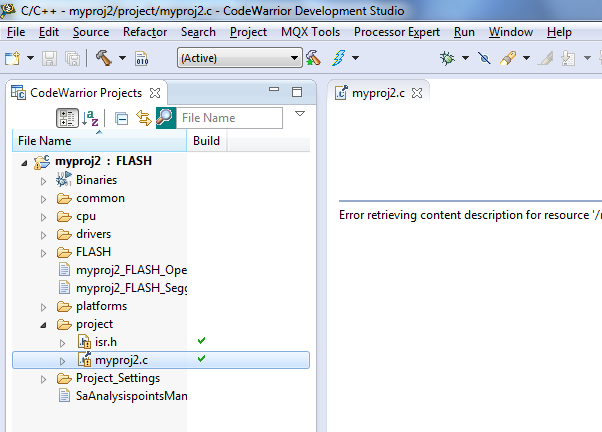Screen dimensions: 602x432
Task: Expand the isr.h file node
Action: point(62,343)
